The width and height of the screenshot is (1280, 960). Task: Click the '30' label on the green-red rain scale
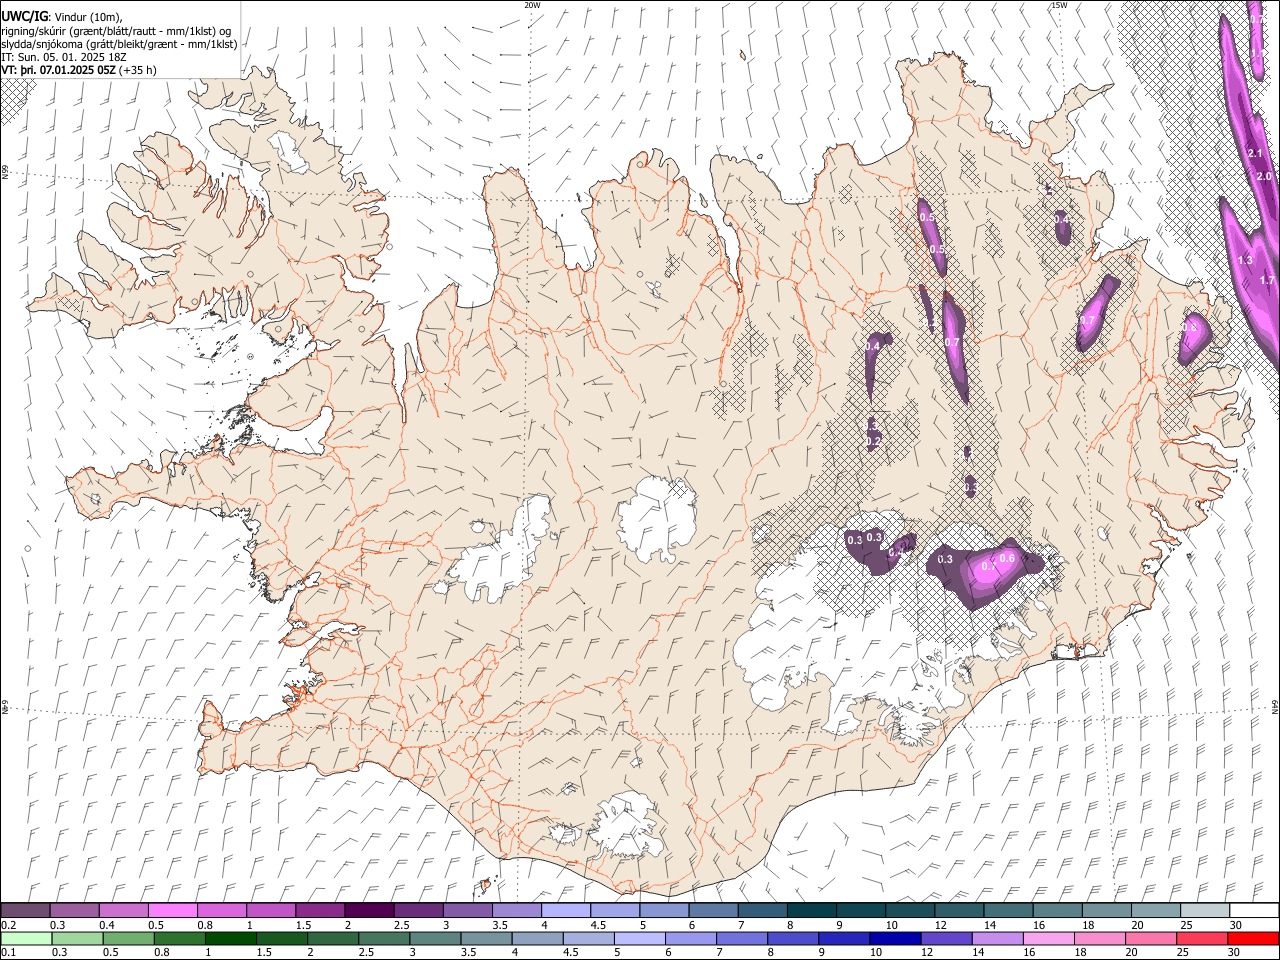click(1236, 953)
